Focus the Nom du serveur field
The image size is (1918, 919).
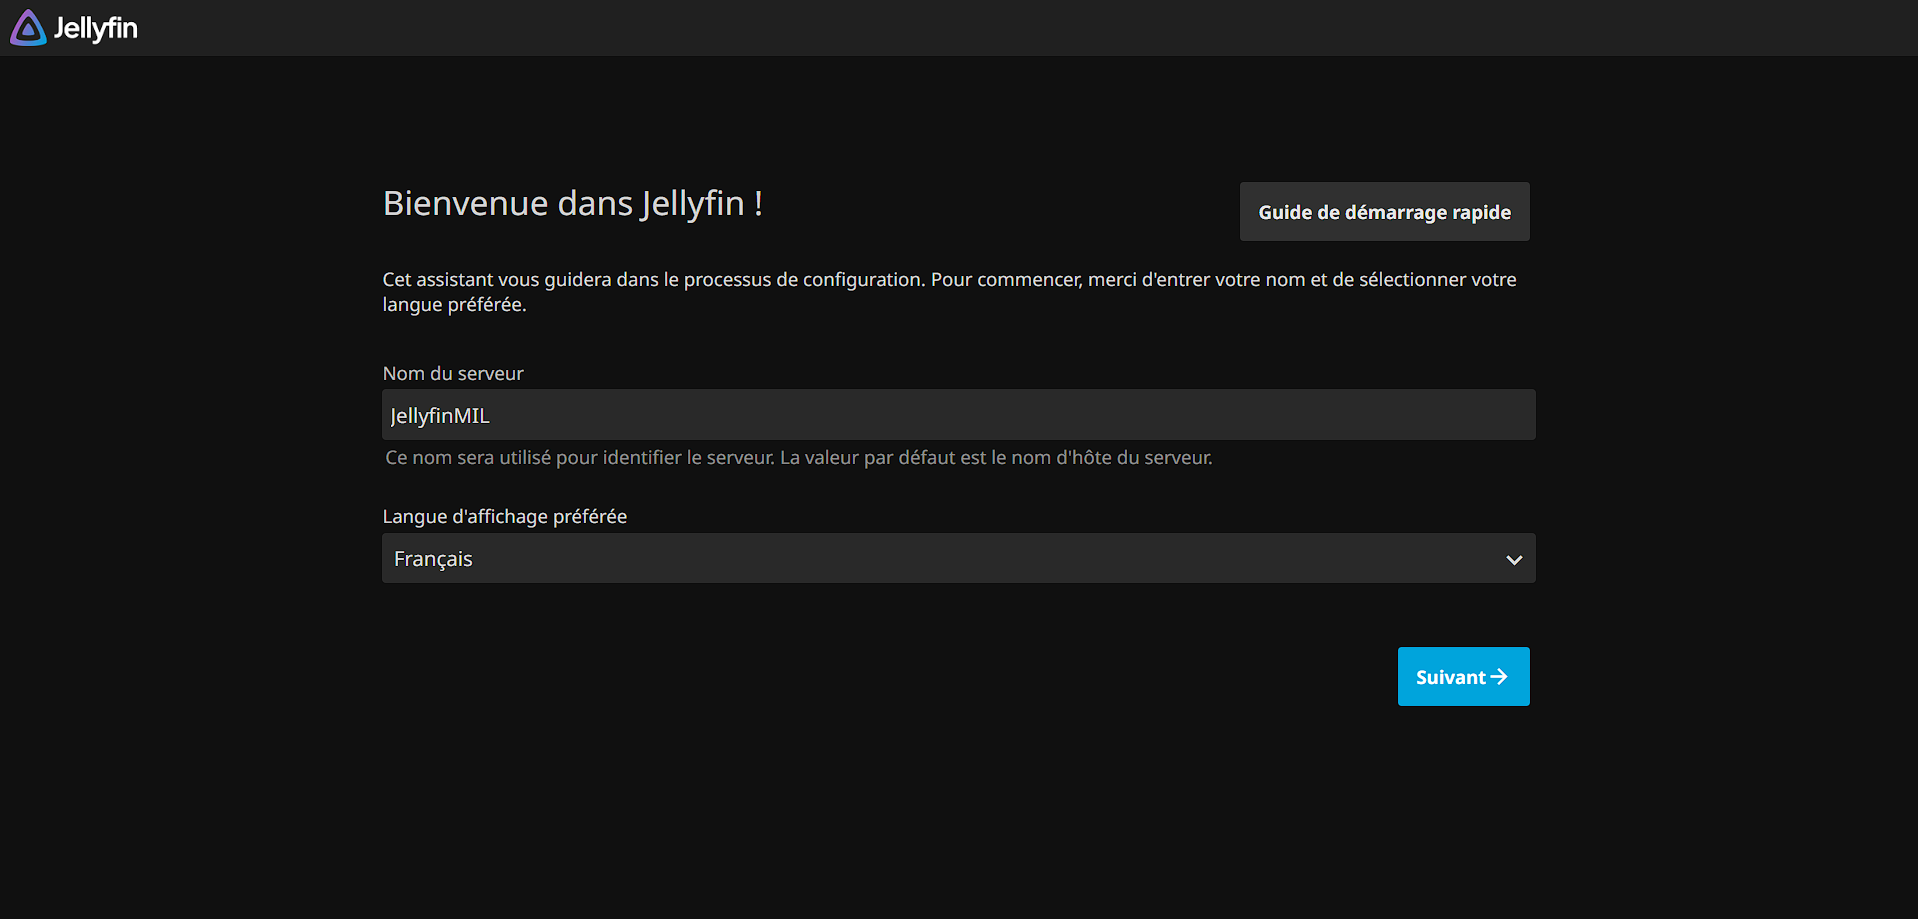[958, 415]
